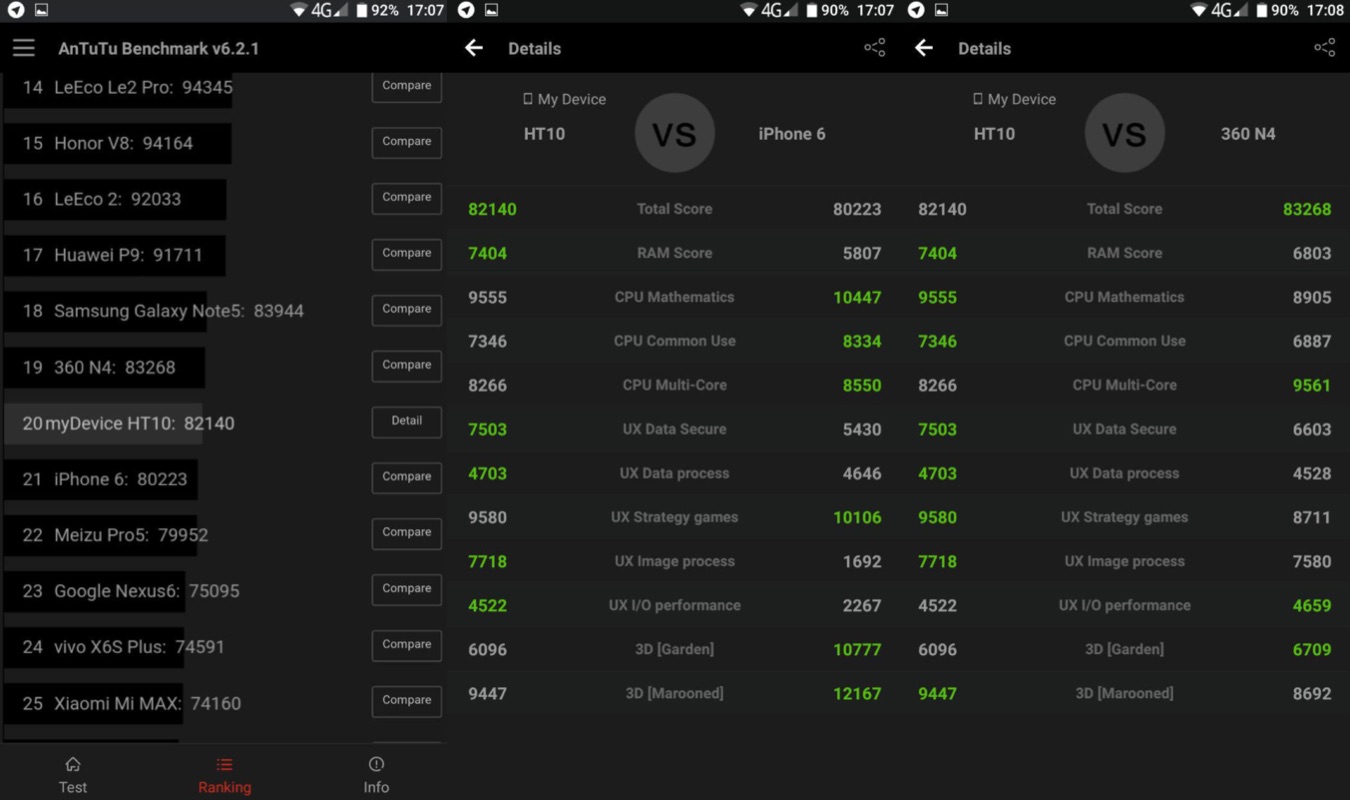Tap the Telegram notification icon above the AnTuTu title
This screenshot has width=1350, height=800.
click(x=16, y=10)
